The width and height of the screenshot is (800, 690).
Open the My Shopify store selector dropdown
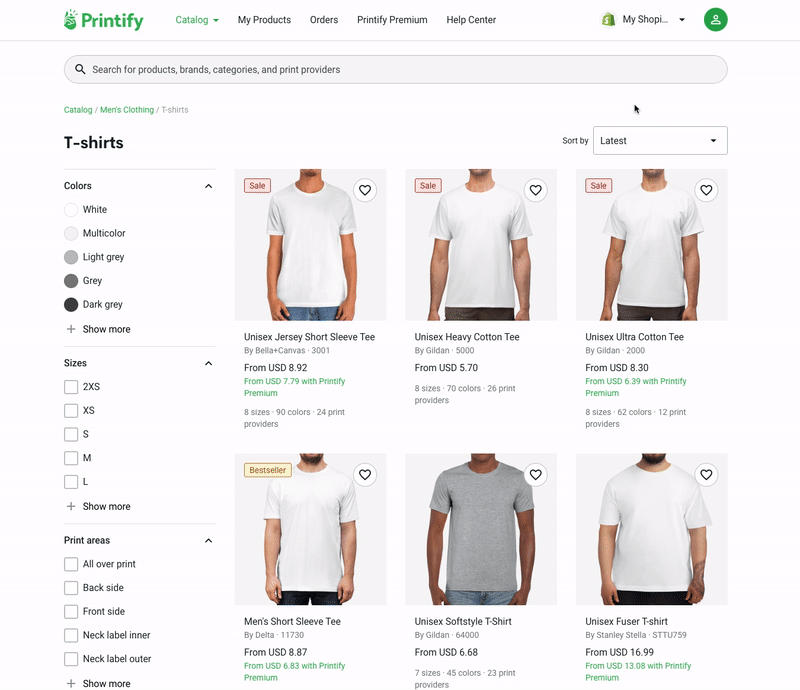point(643,20)
